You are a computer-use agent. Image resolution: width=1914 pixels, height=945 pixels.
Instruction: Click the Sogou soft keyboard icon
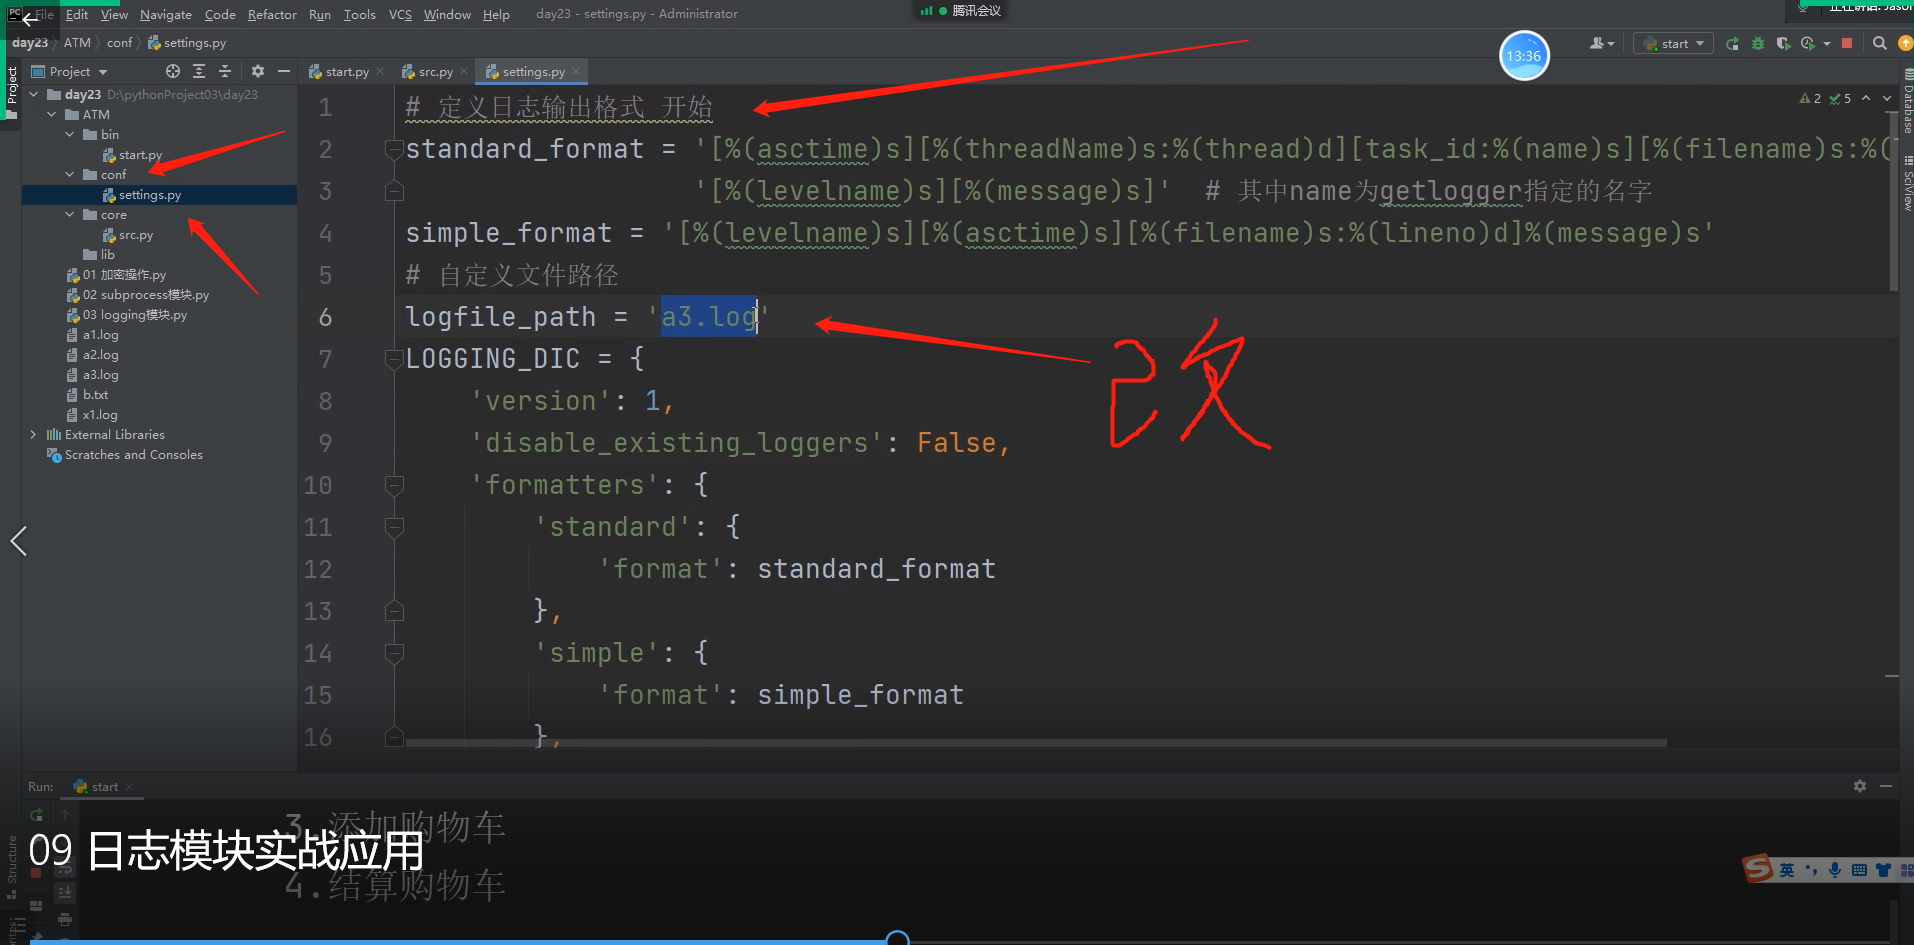coord(1859,869)
